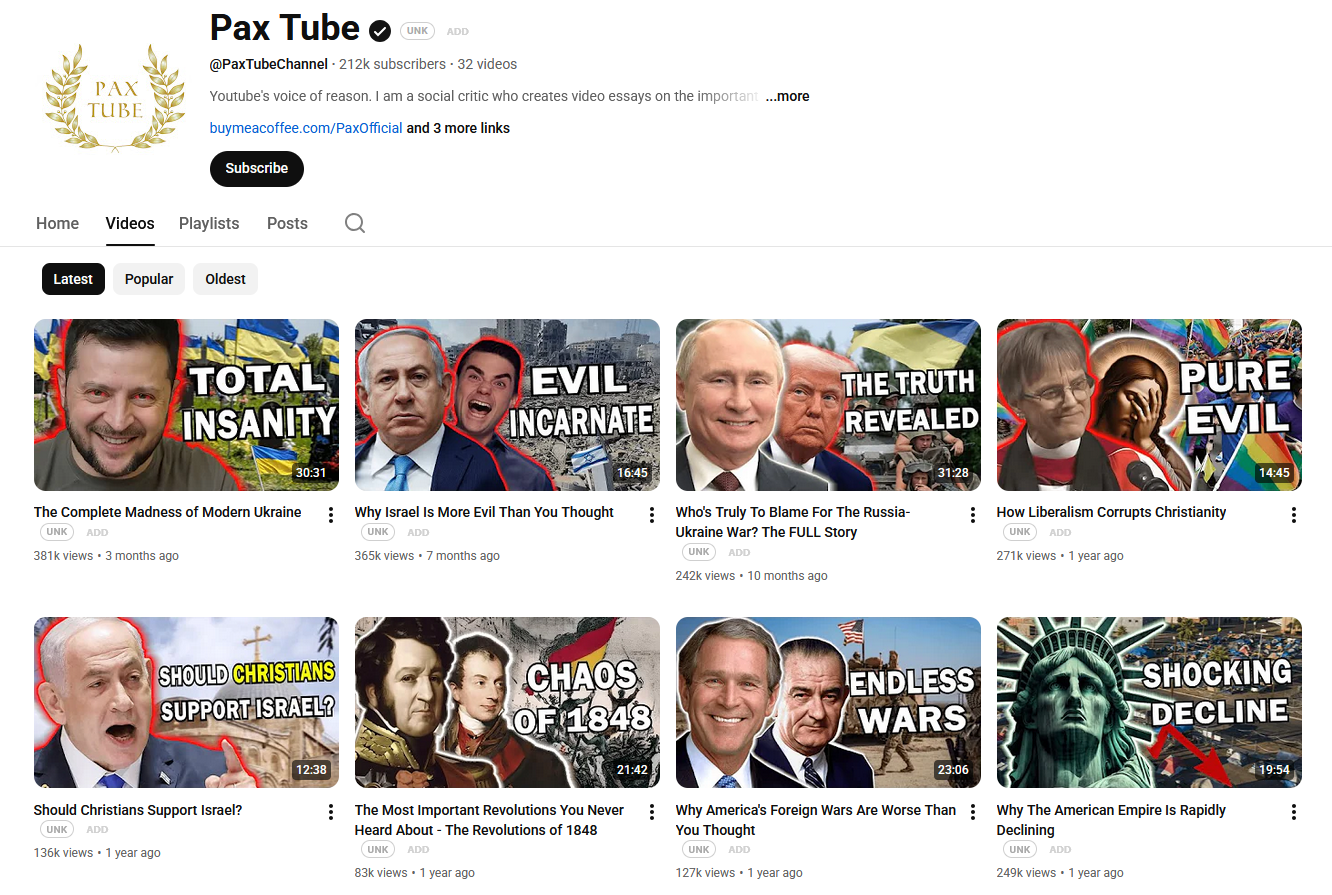Play the PURE EVIL thumbnail video
1332x895 pixels.
1149,405
